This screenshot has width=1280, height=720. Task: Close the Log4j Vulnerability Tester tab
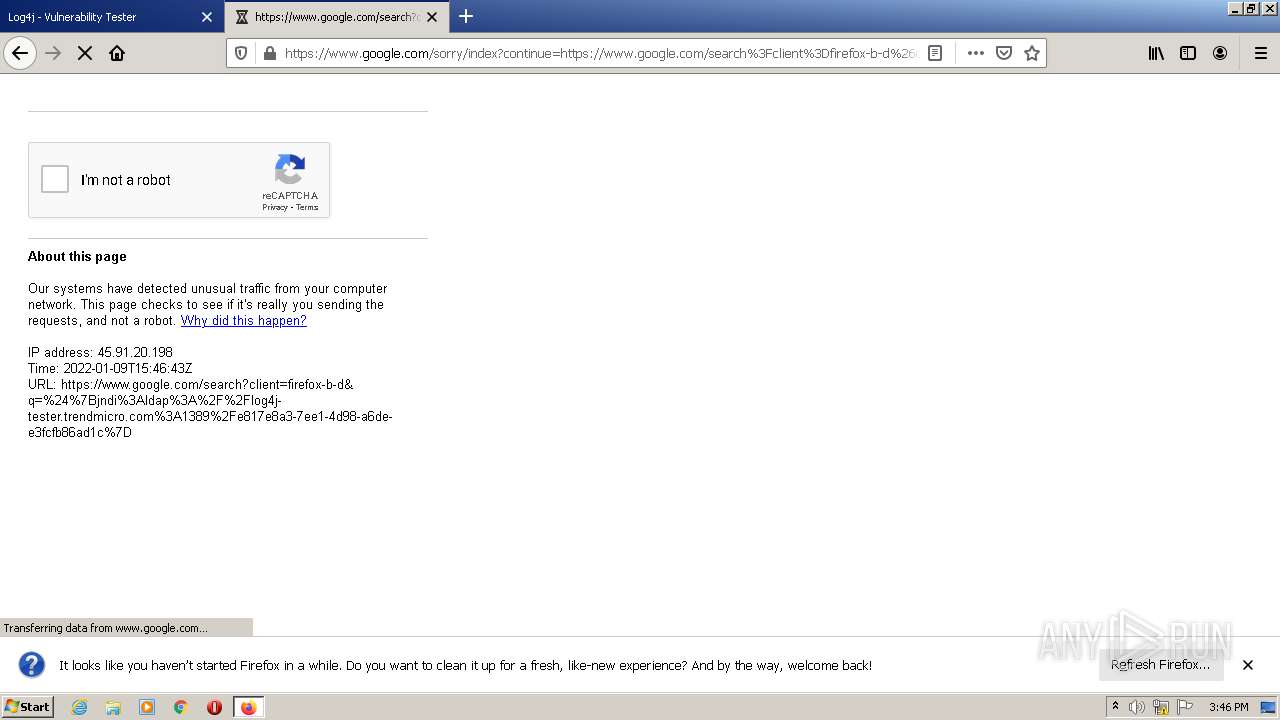pyautogui.click(x=207, y=17)
